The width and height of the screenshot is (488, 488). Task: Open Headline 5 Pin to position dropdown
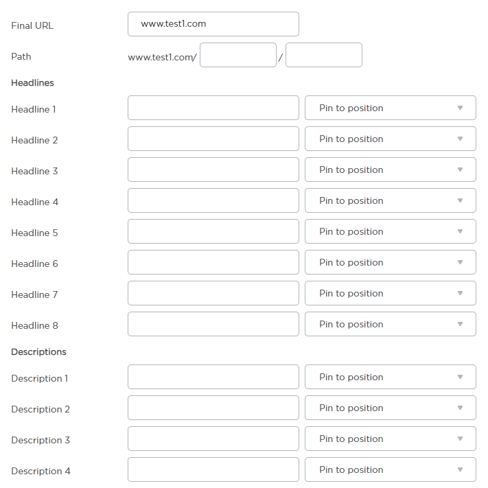[x=390, y=231]
